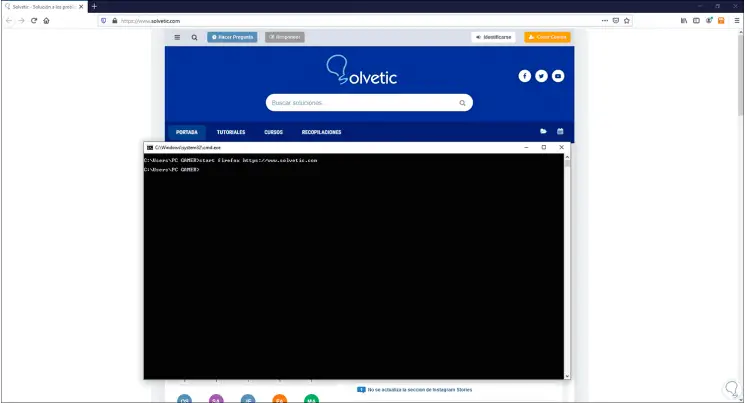Select the PORTADA nav tab
This screenshot has height=403, width=745.
187,132
